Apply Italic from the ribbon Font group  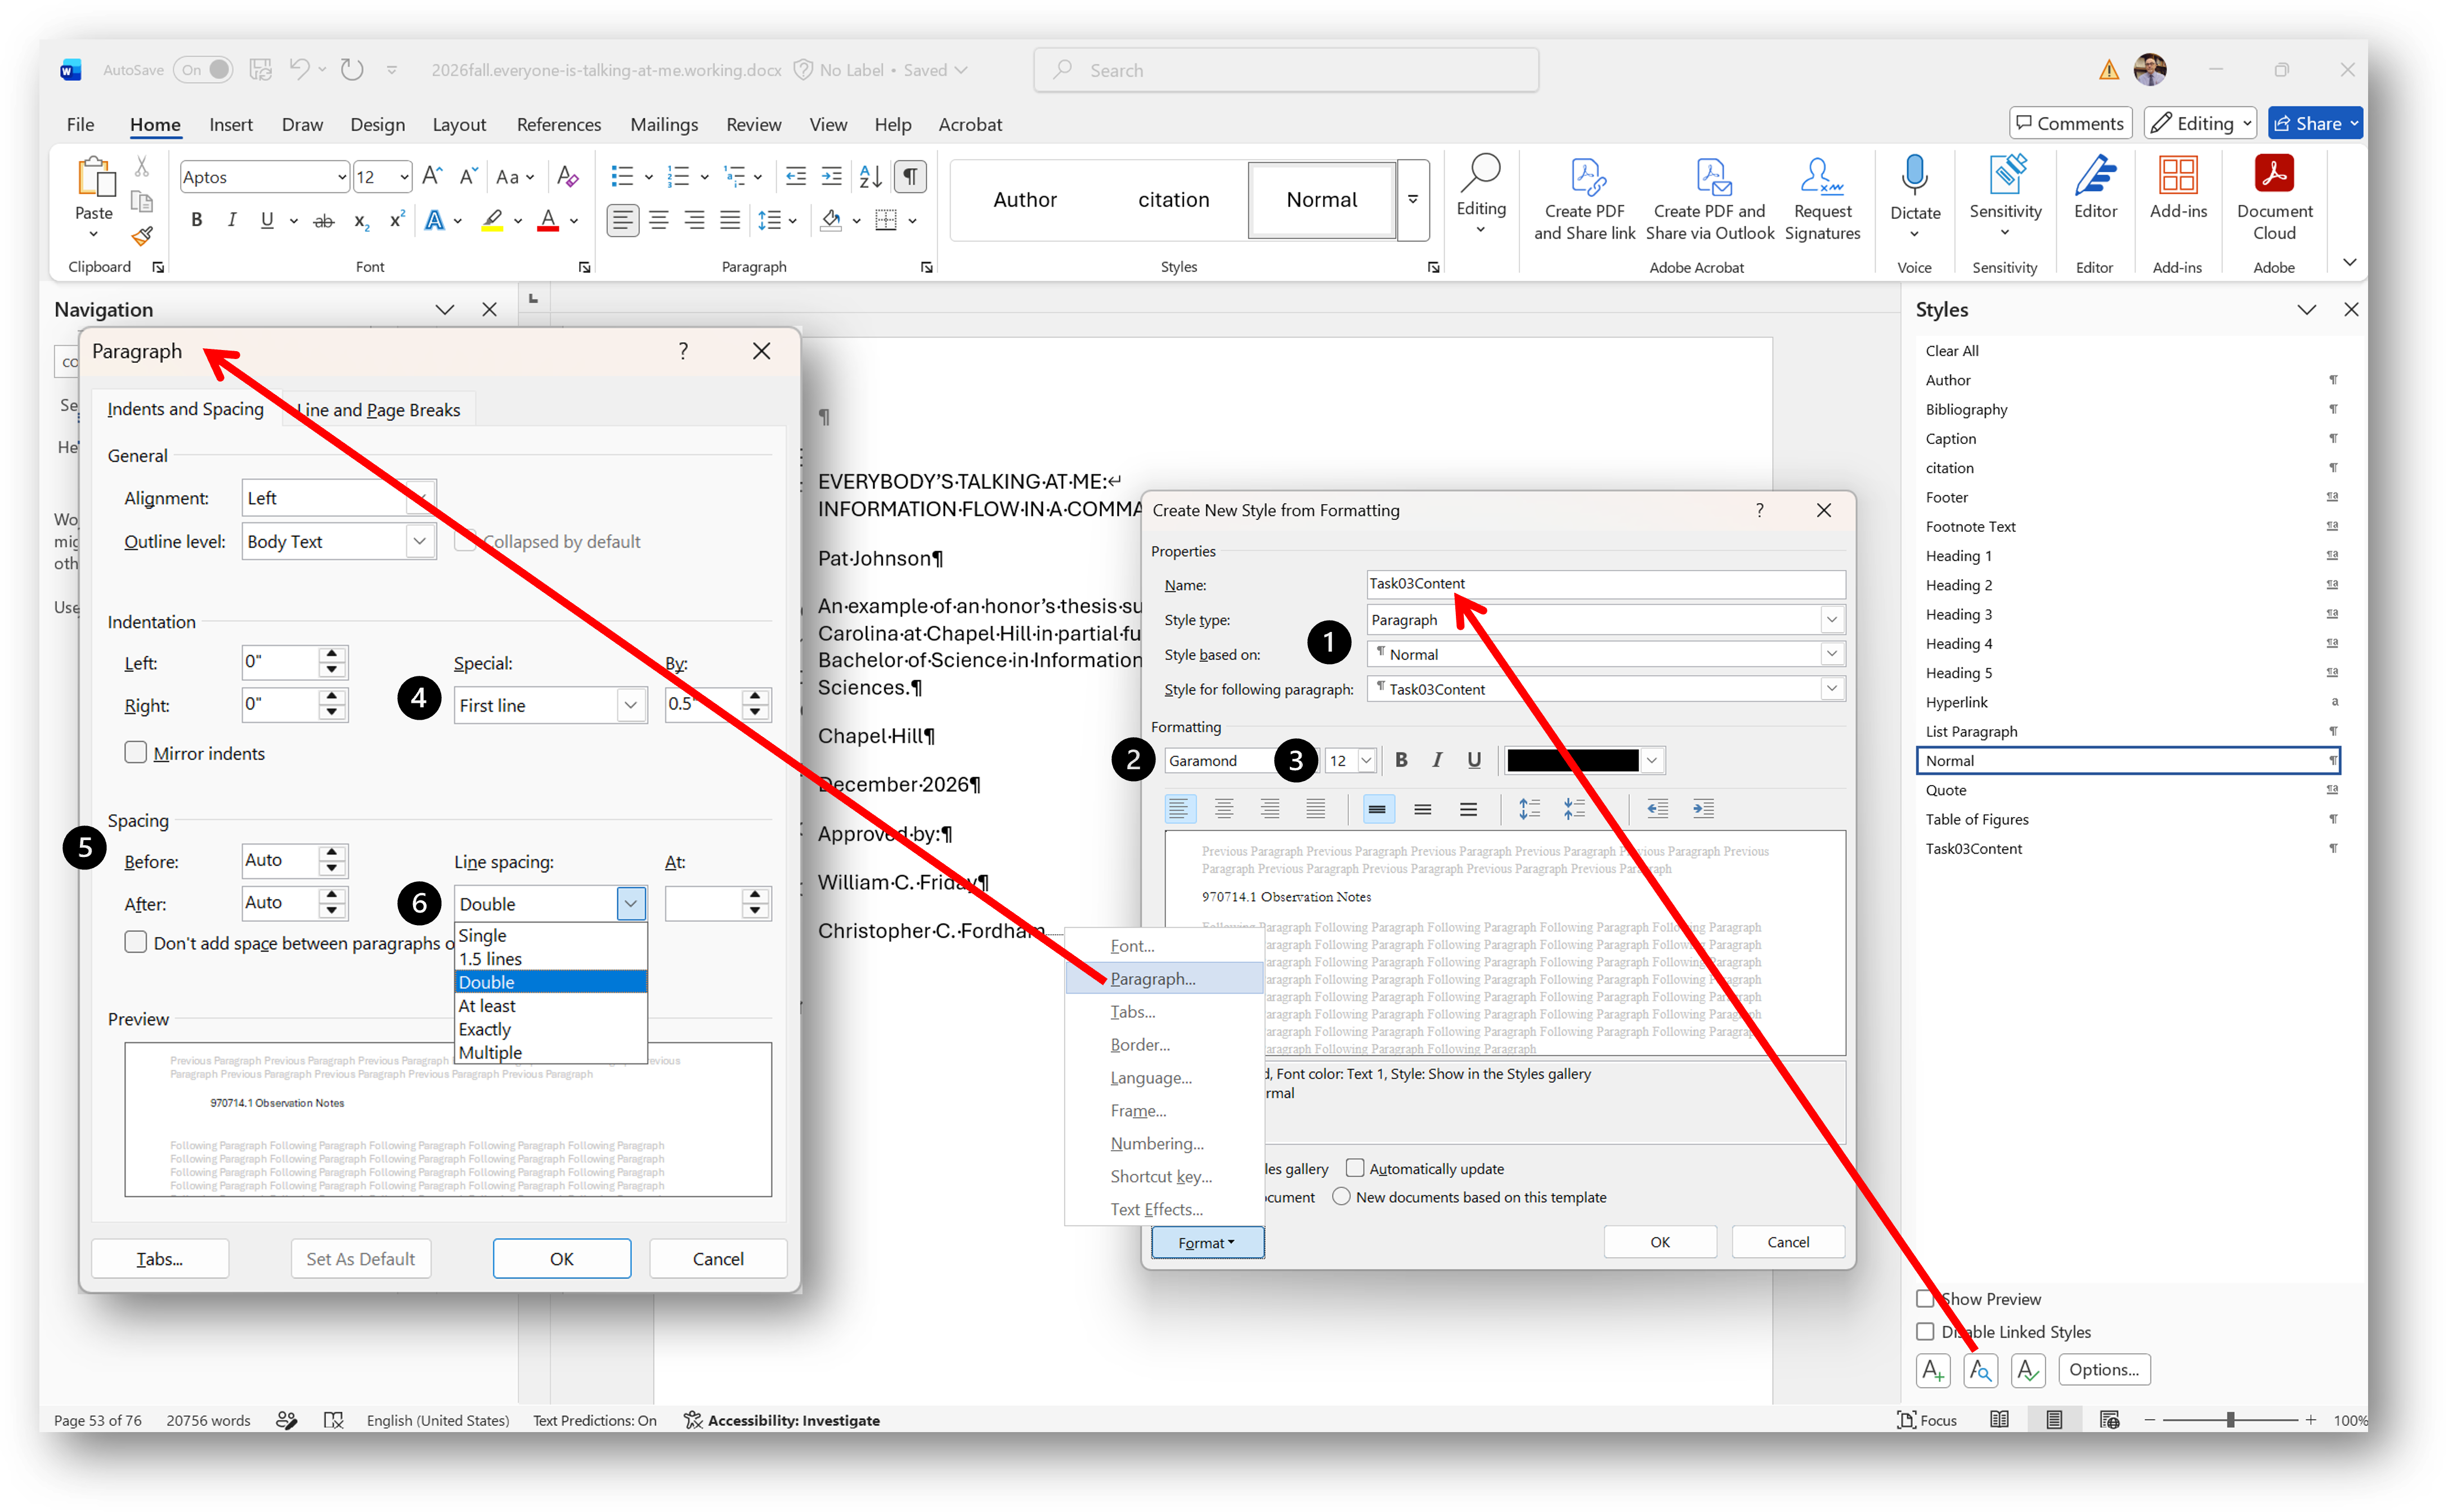[232, 220]
